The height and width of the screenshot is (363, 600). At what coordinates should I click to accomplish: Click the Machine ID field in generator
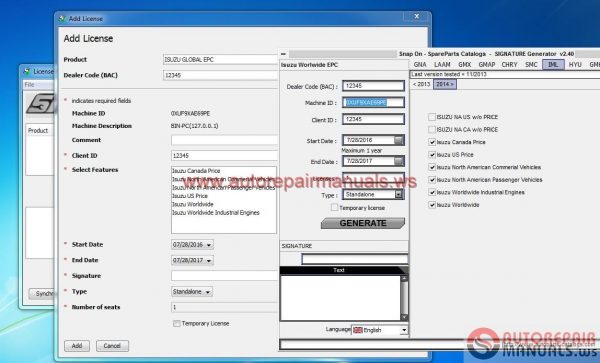pyautogui.click(x=373, y=103)
